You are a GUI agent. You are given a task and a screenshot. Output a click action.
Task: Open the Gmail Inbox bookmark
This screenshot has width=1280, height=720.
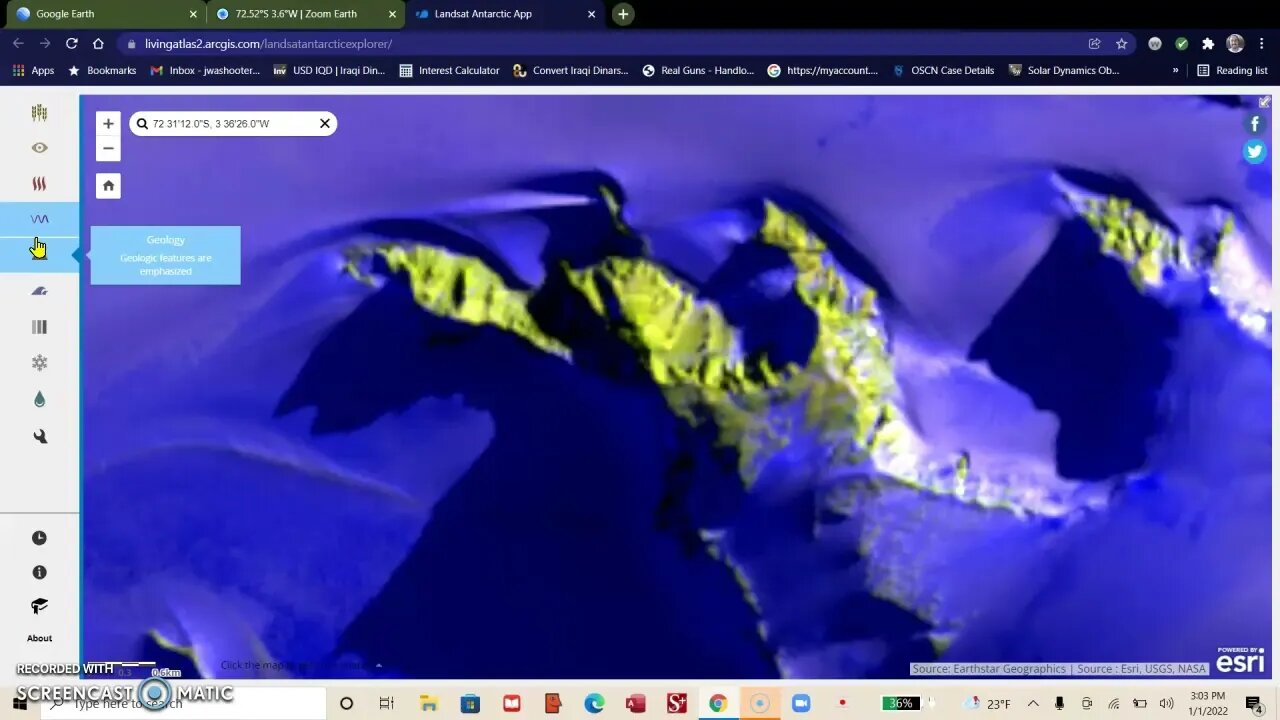205,71
